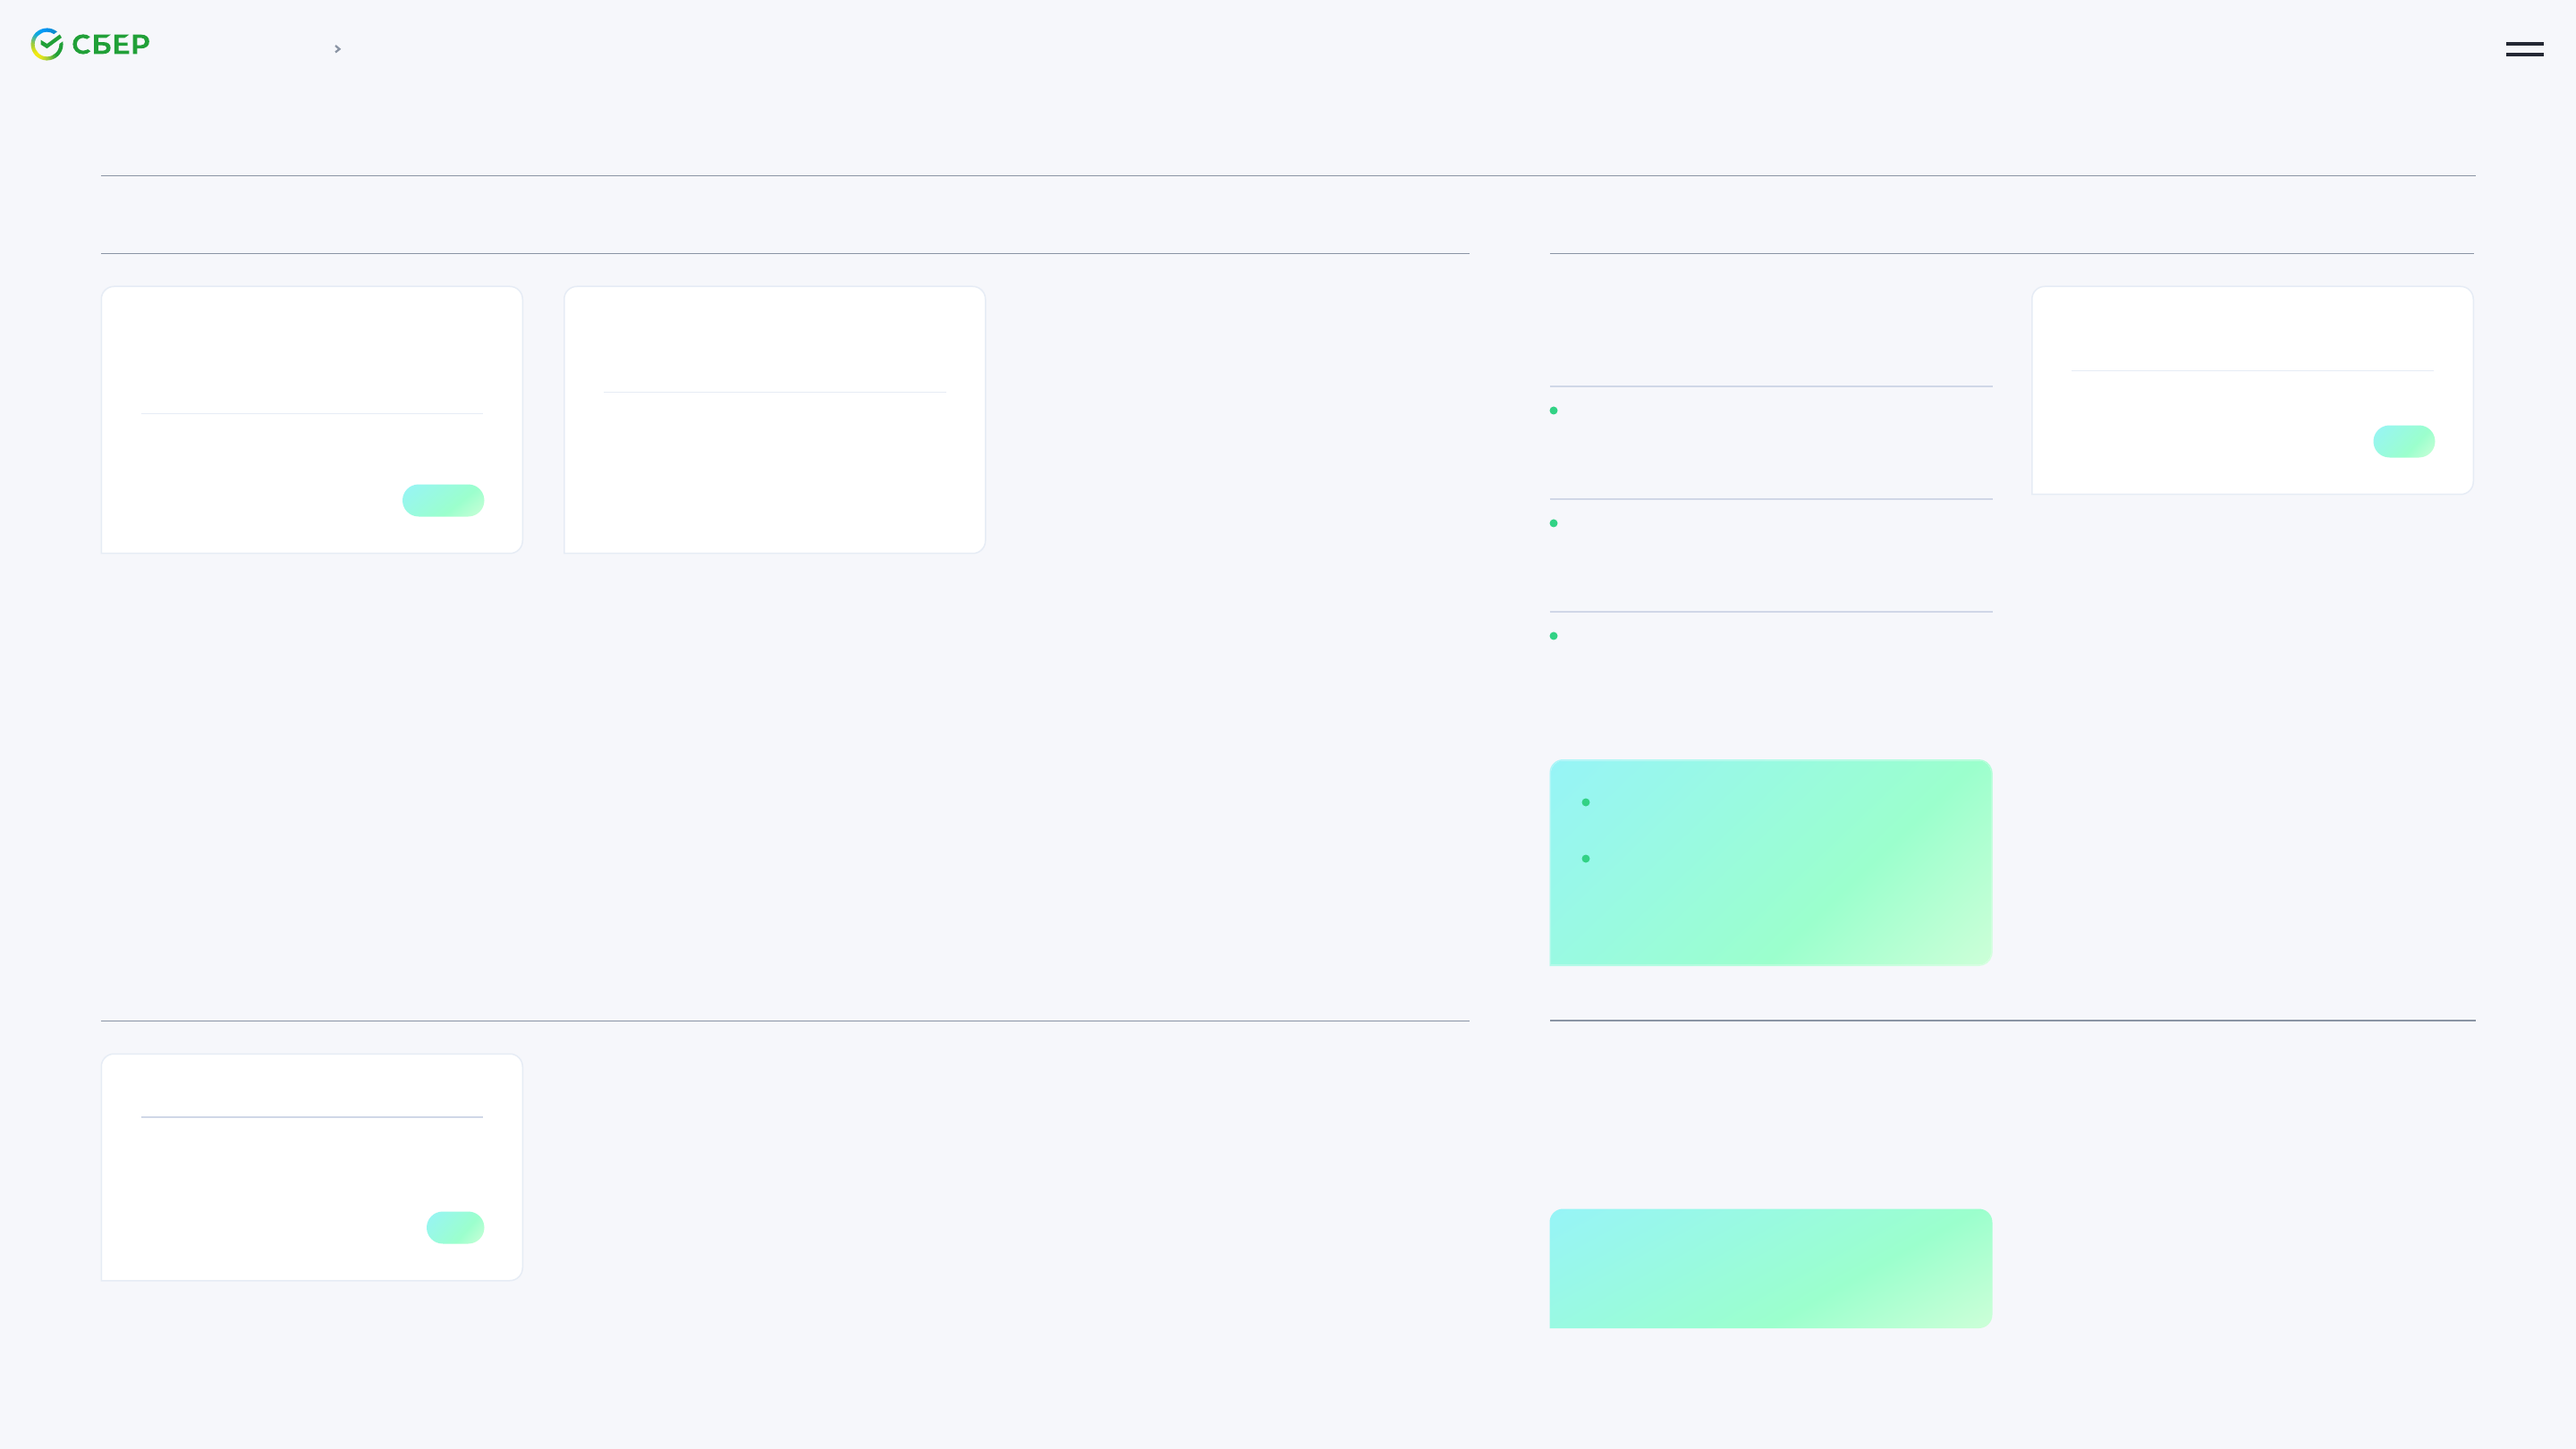
Task: Select the first white card containing a pill button
Action: coord(312,420)
